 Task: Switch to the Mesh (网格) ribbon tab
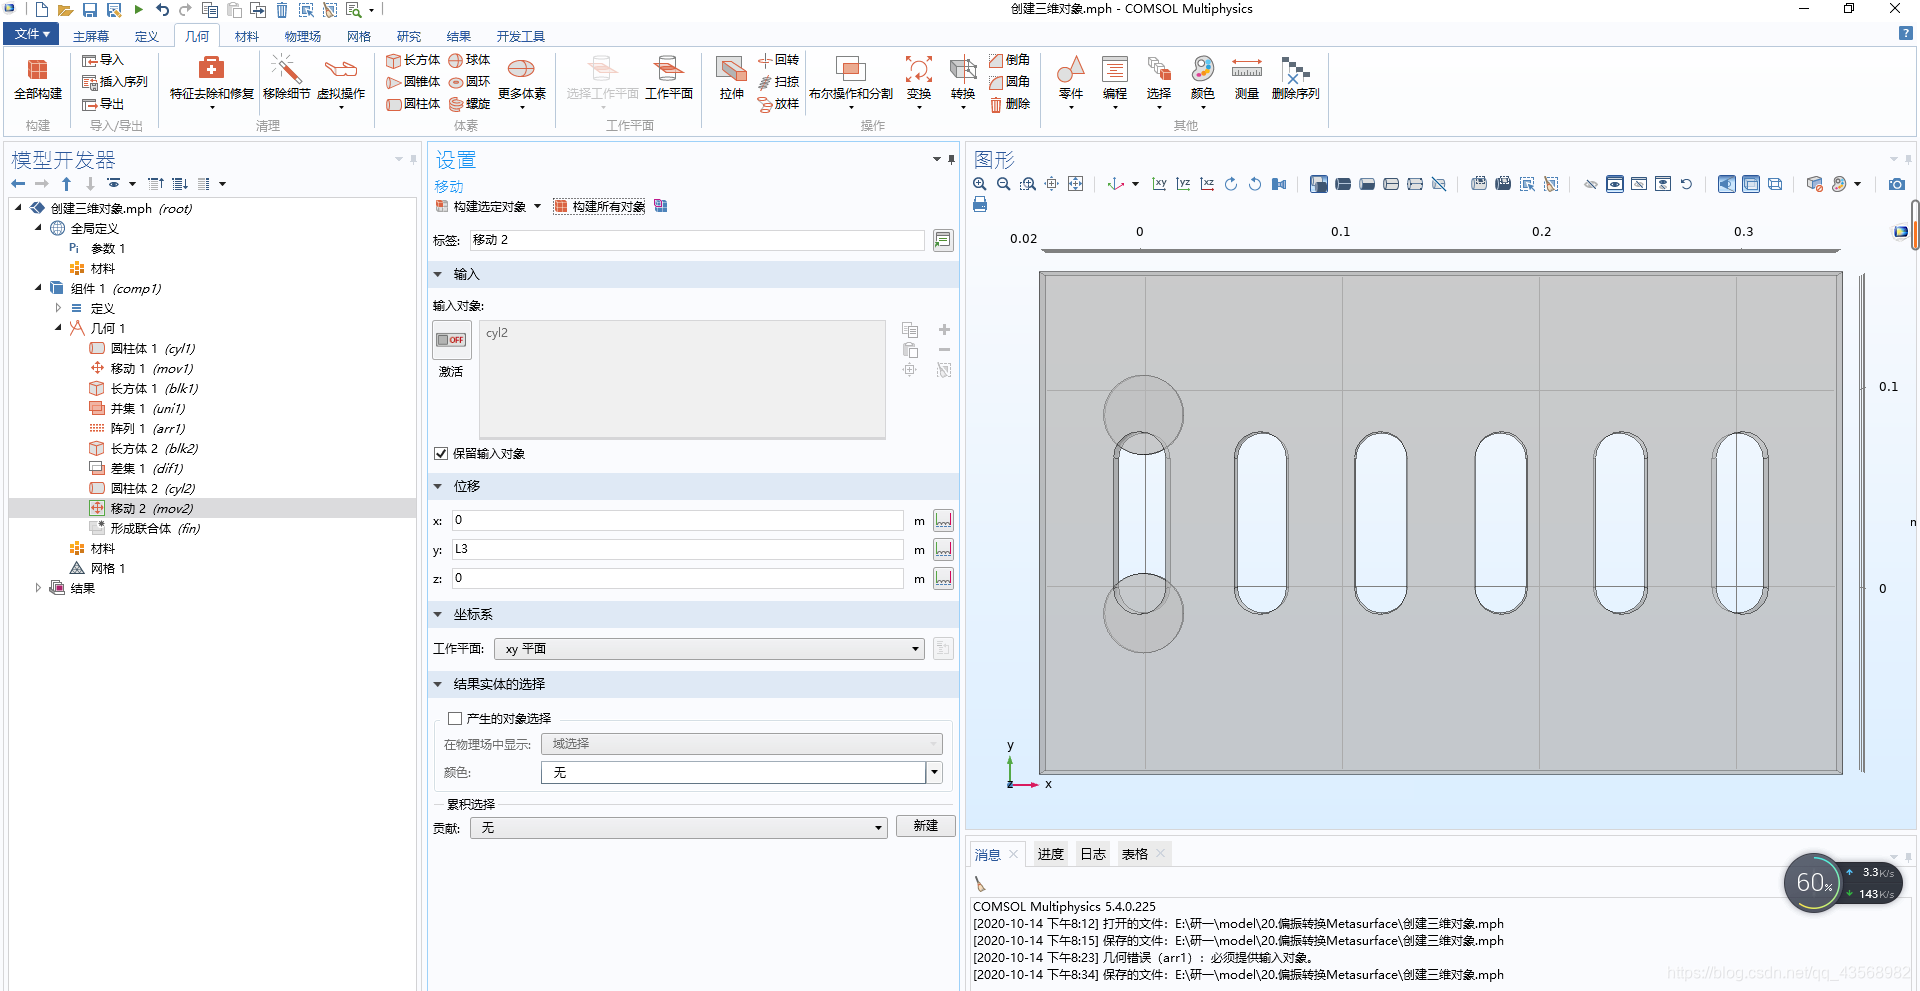[358, 37]
